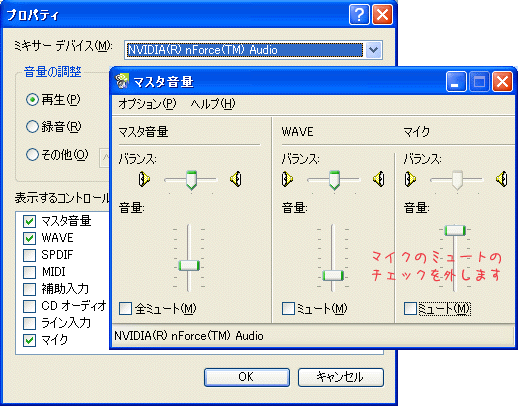Click the left speaker icon under WAVE balance
The image size is (518, 406).
coord(287,179)
